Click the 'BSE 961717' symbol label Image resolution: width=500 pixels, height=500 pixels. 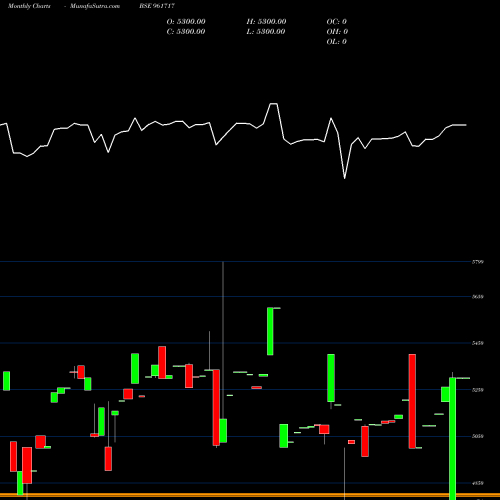[x=157, y=6]
